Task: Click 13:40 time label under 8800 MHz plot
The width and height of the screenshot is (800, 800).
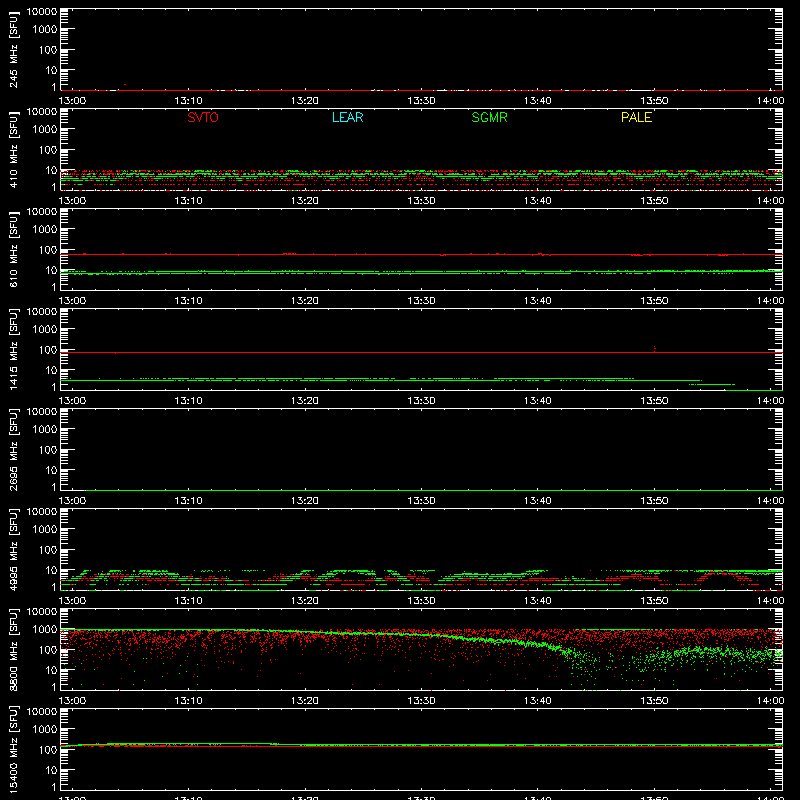Action: point(538,701)
